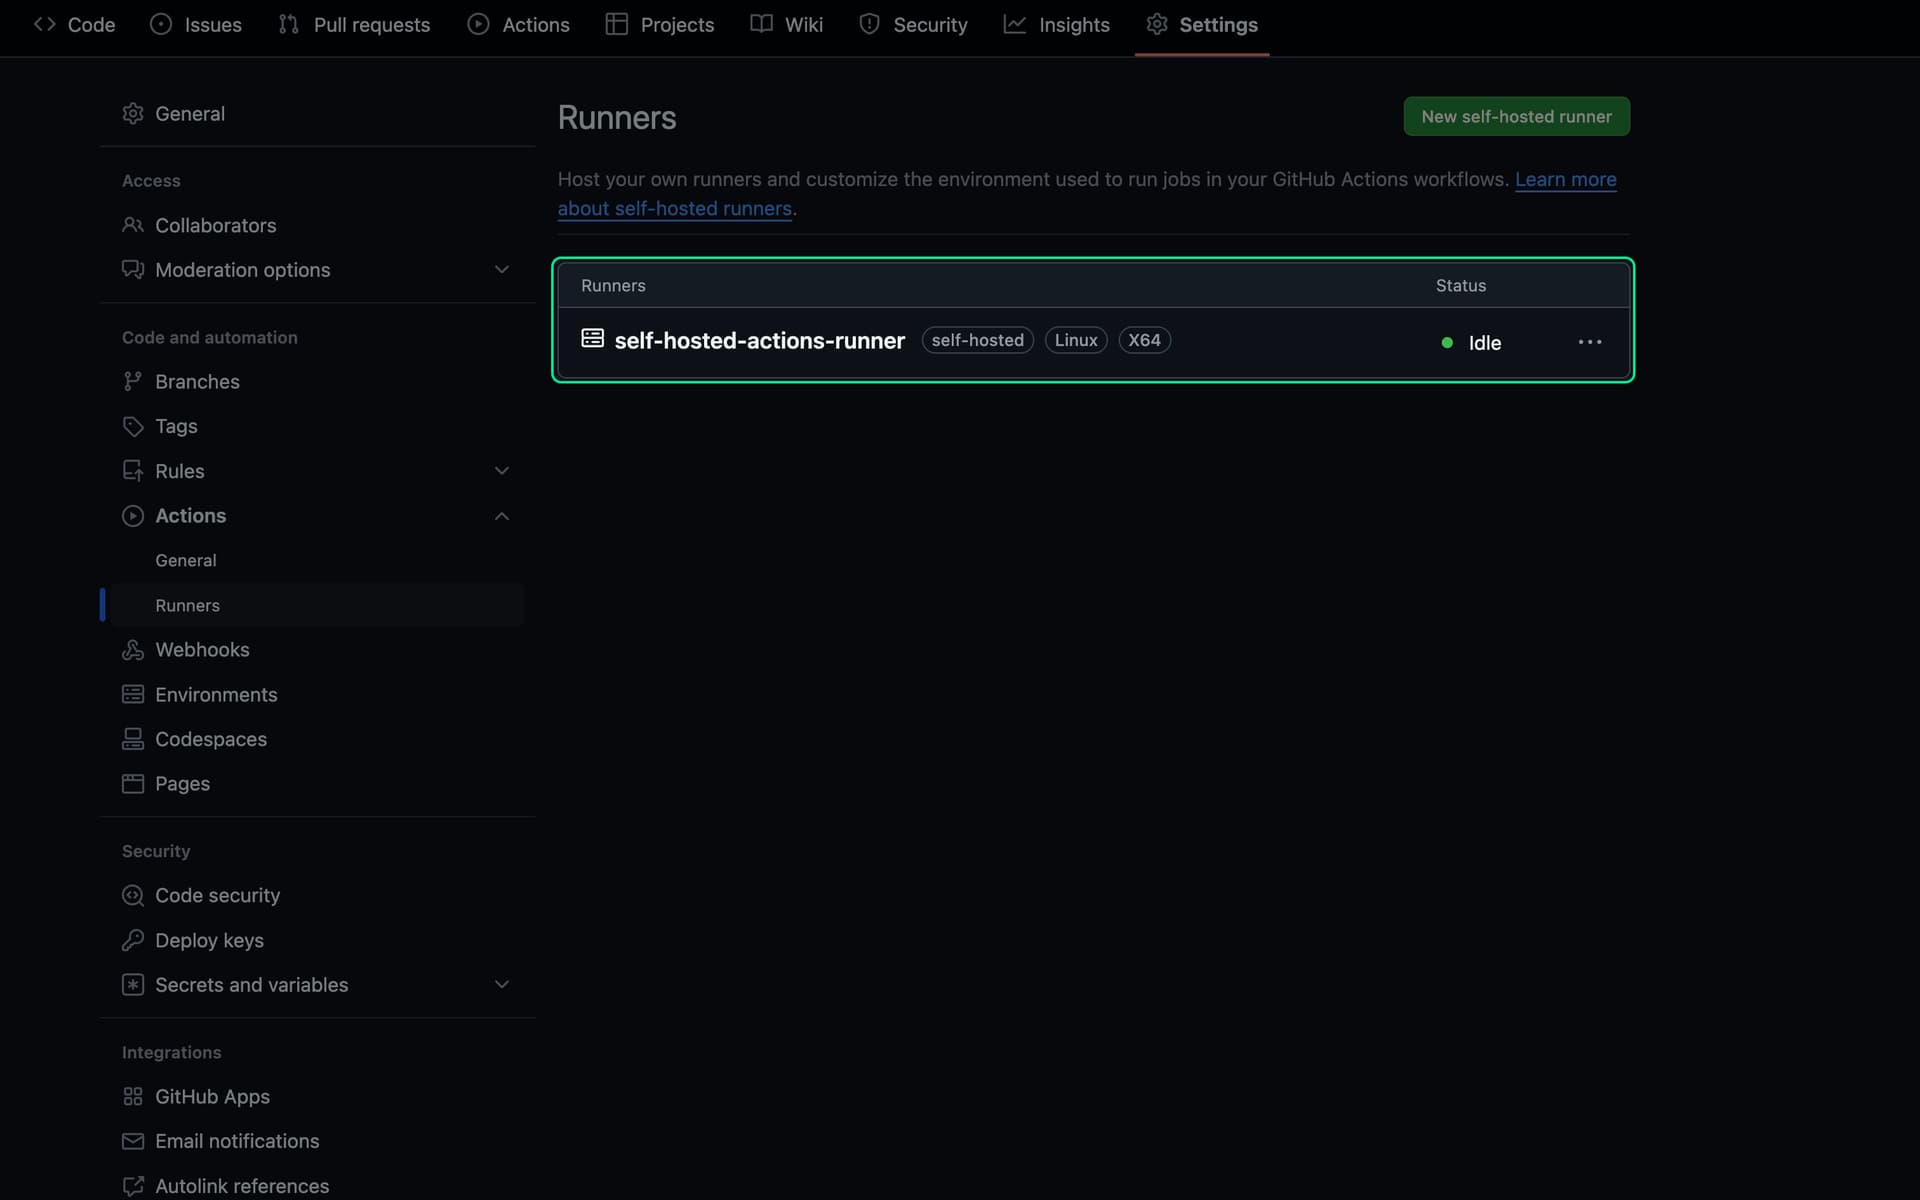Screen dimensions: 1920x1200
Task: Open the self-hosted-actions-runner entry
Action: click(760, 340)
